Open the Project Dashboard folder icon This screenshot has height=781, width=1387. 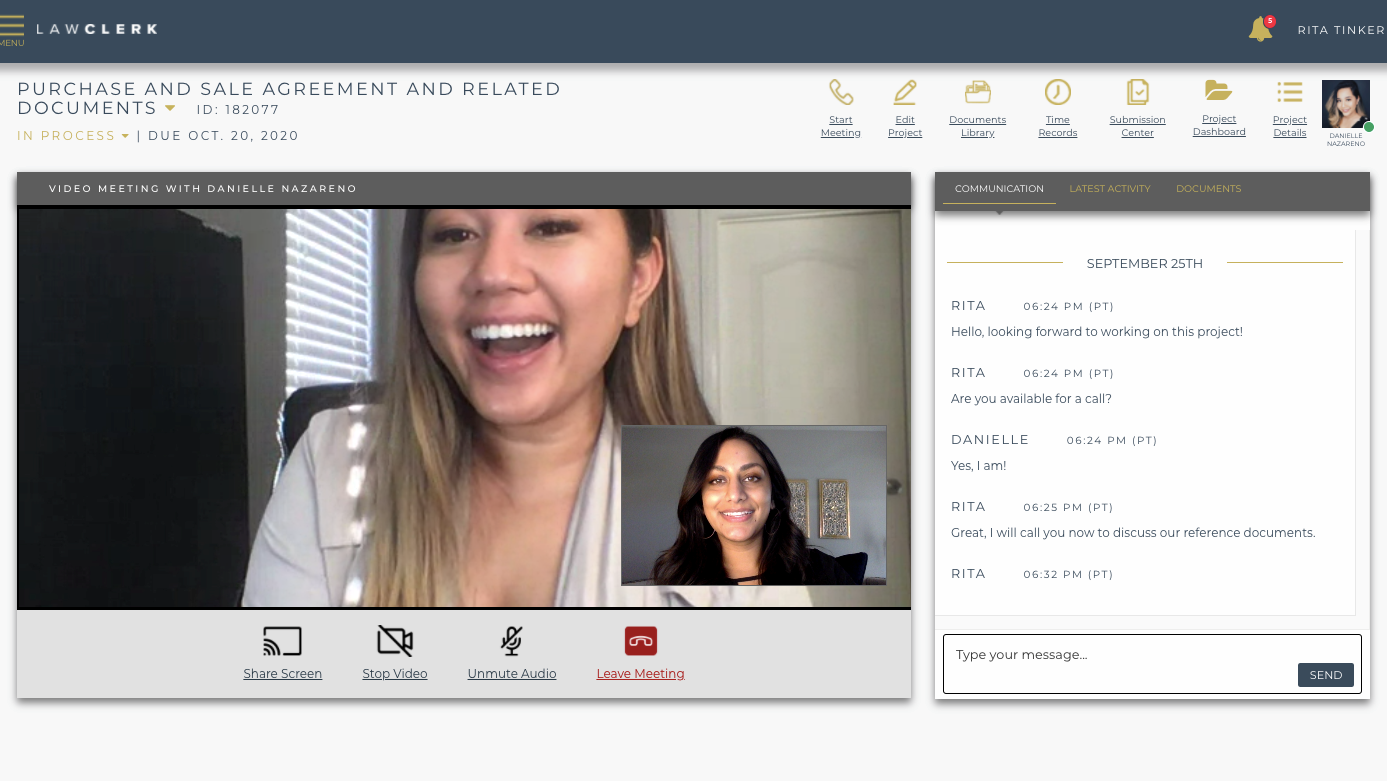coord(1218,91)
